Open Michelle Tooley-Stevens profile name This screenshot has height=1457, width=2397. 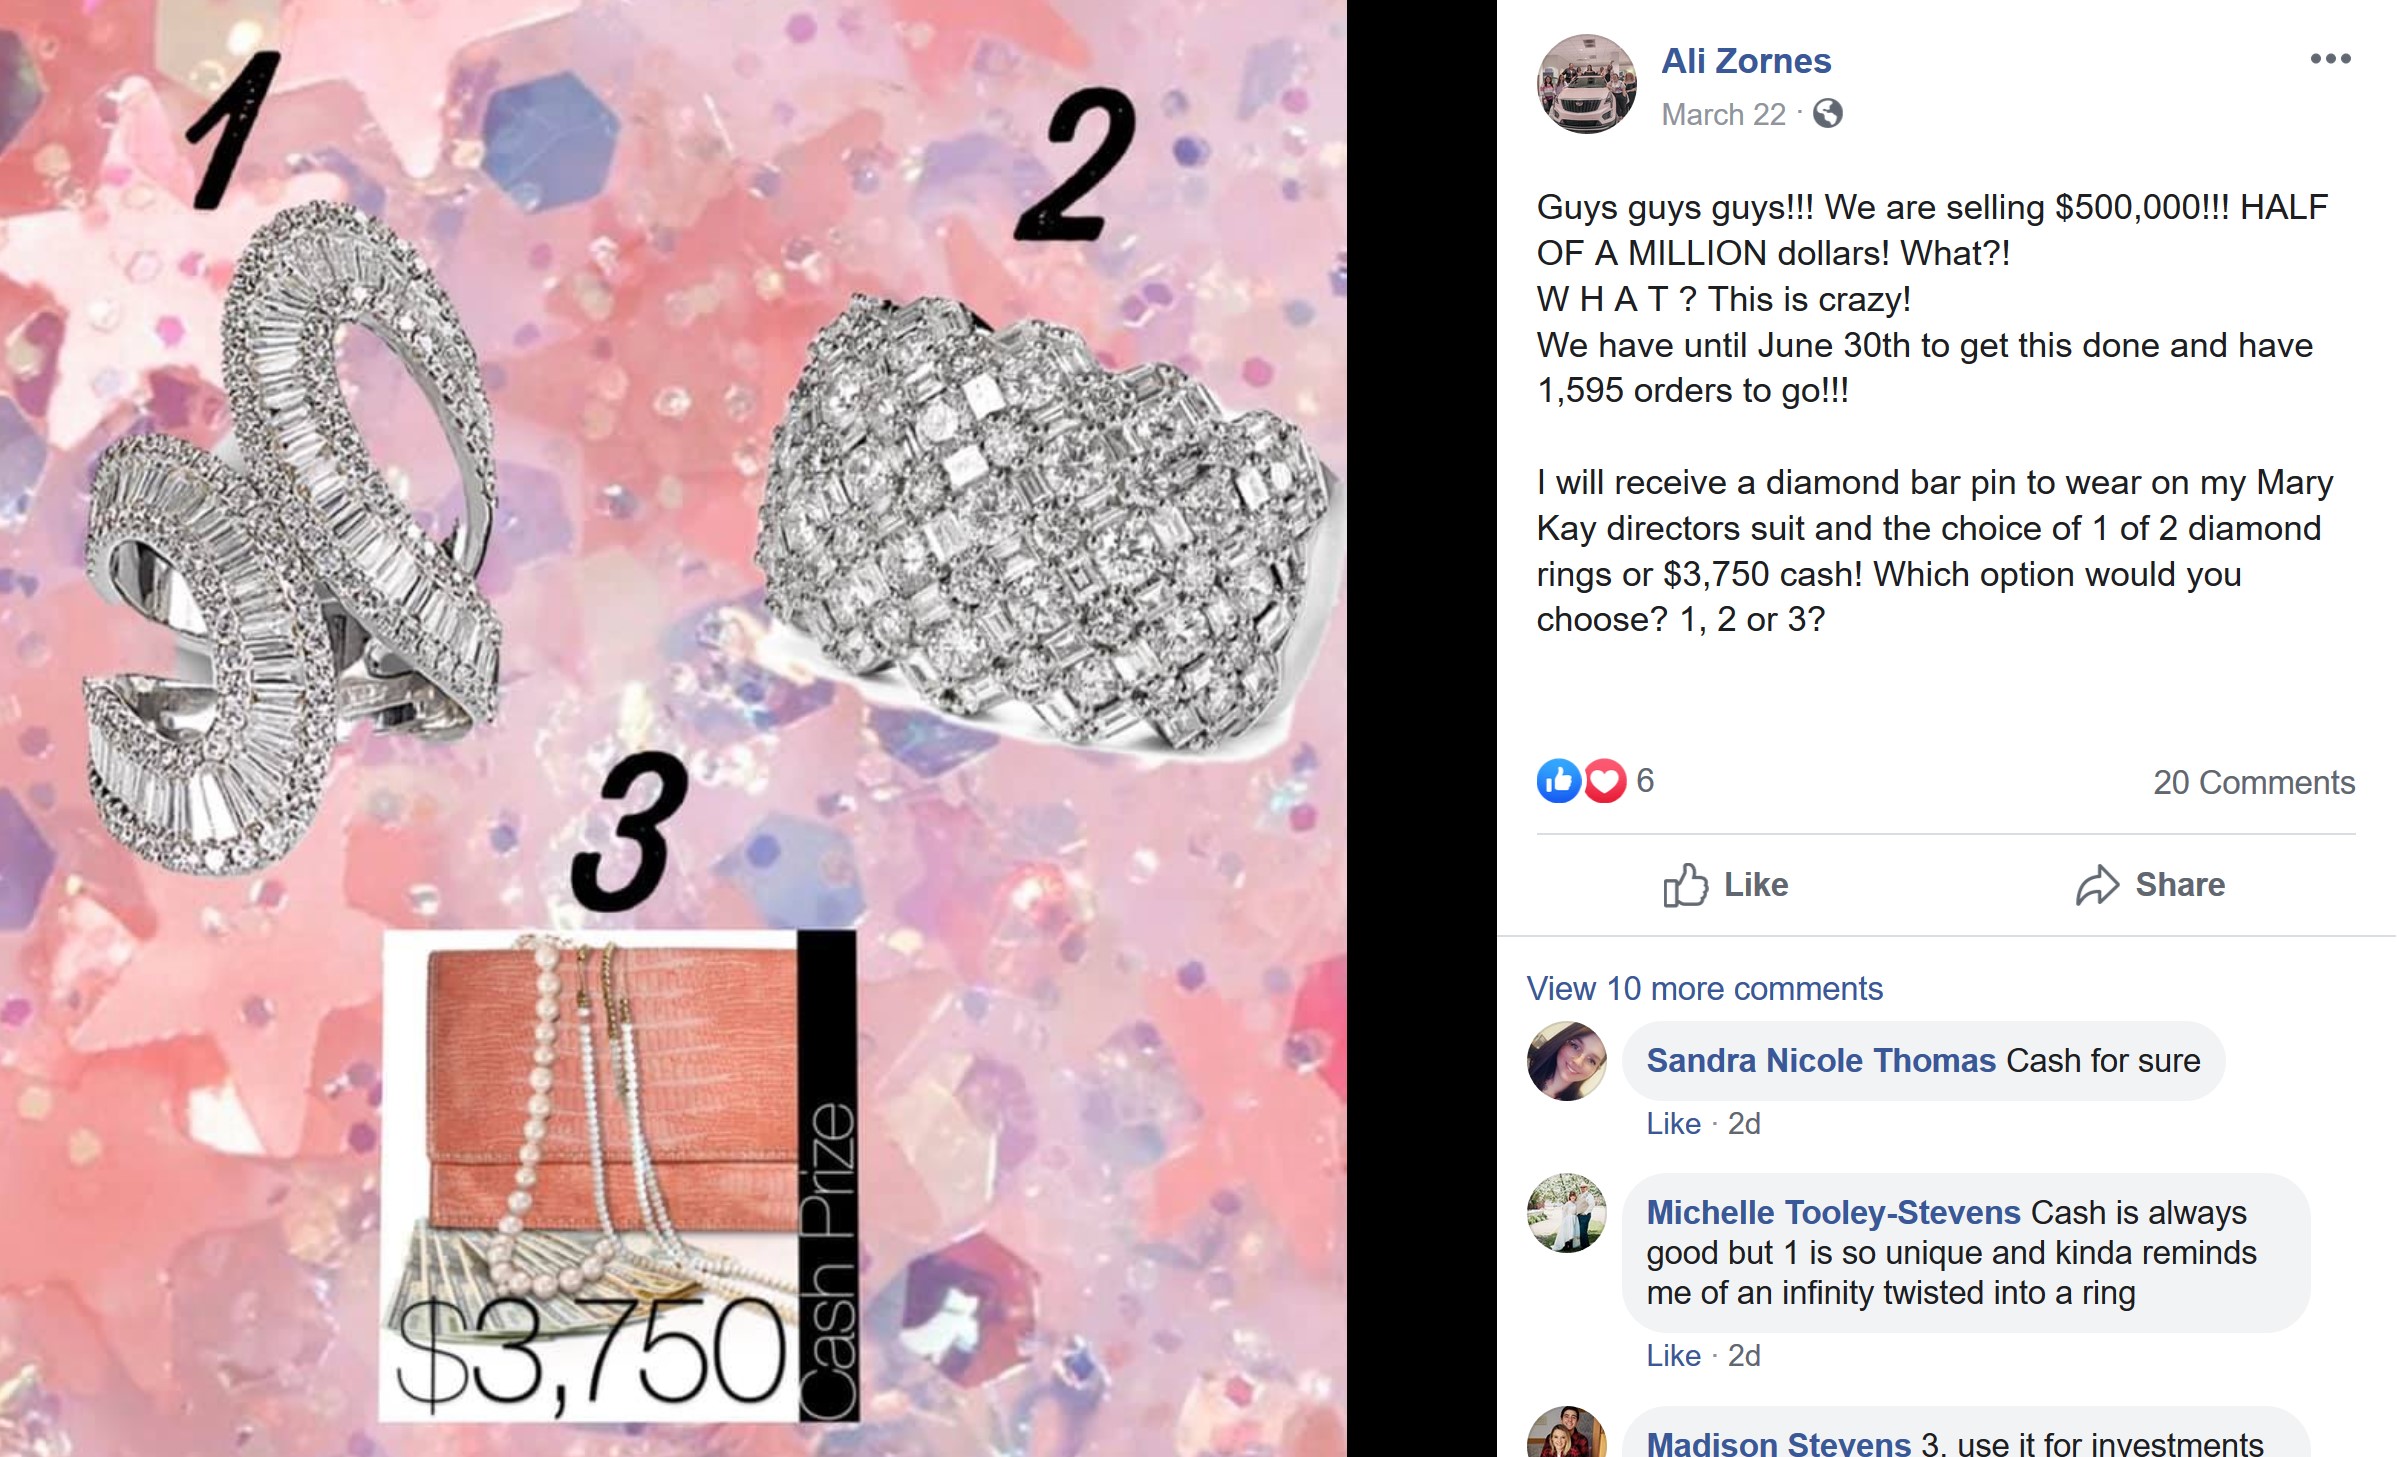pos(1834,1212)
